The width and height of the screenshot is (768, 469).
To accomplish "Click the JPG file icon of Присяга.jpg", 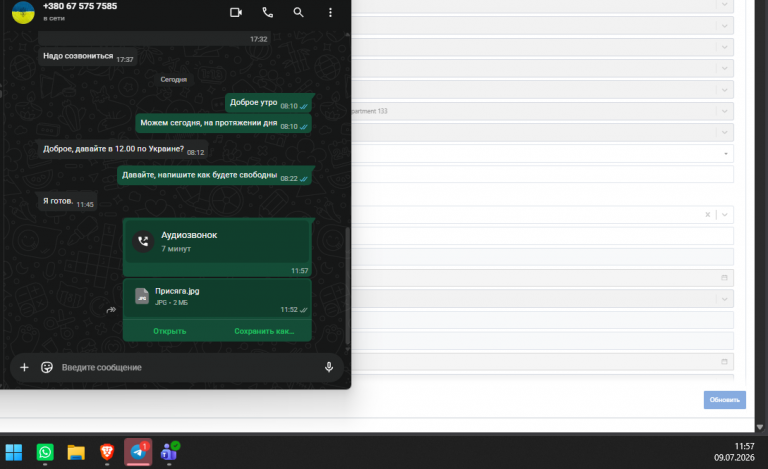I will click(142, 296).
